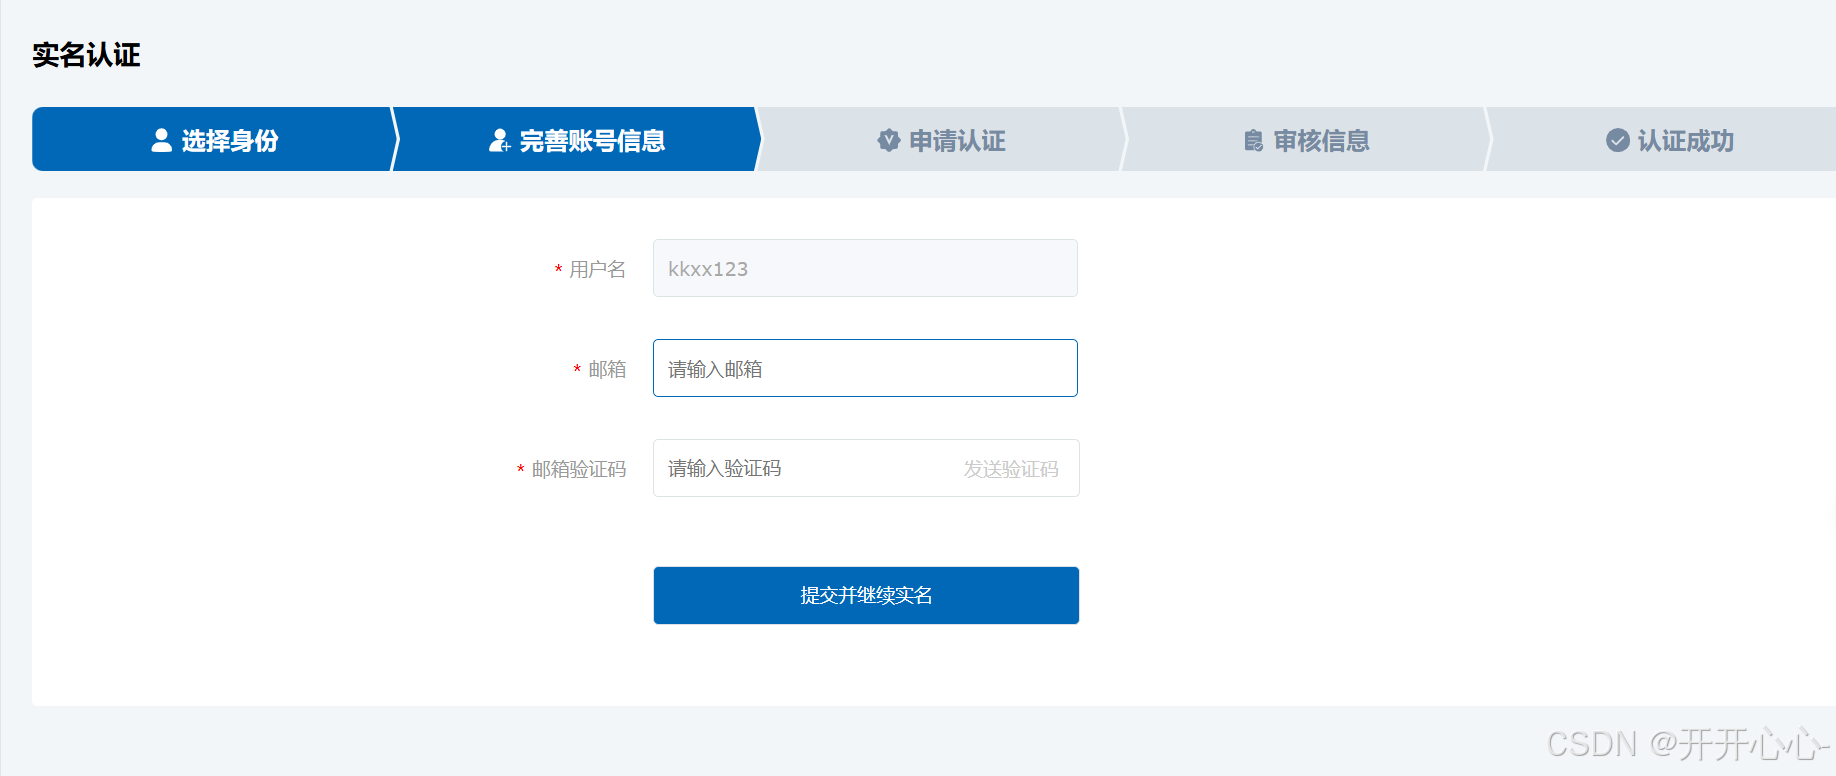1836x776 pixels.
Task: Select the 申请认证 step
Action: (941, 139)
